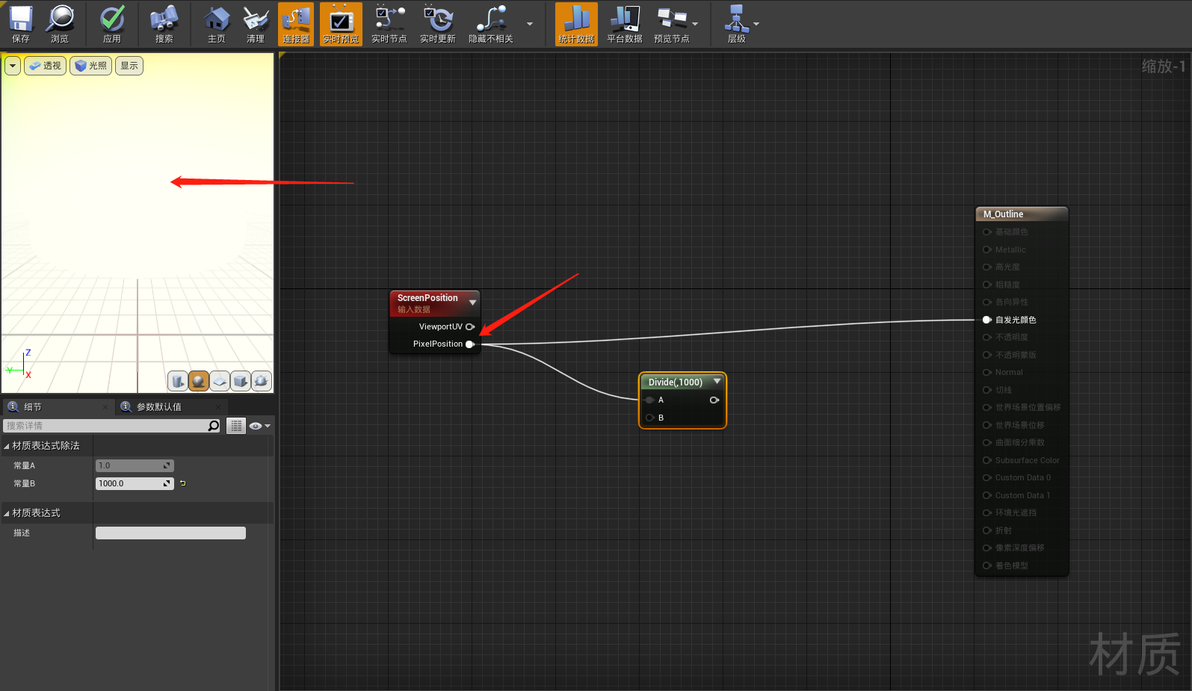
Task: Click the 描述 description text field
Action: point(170,533)
